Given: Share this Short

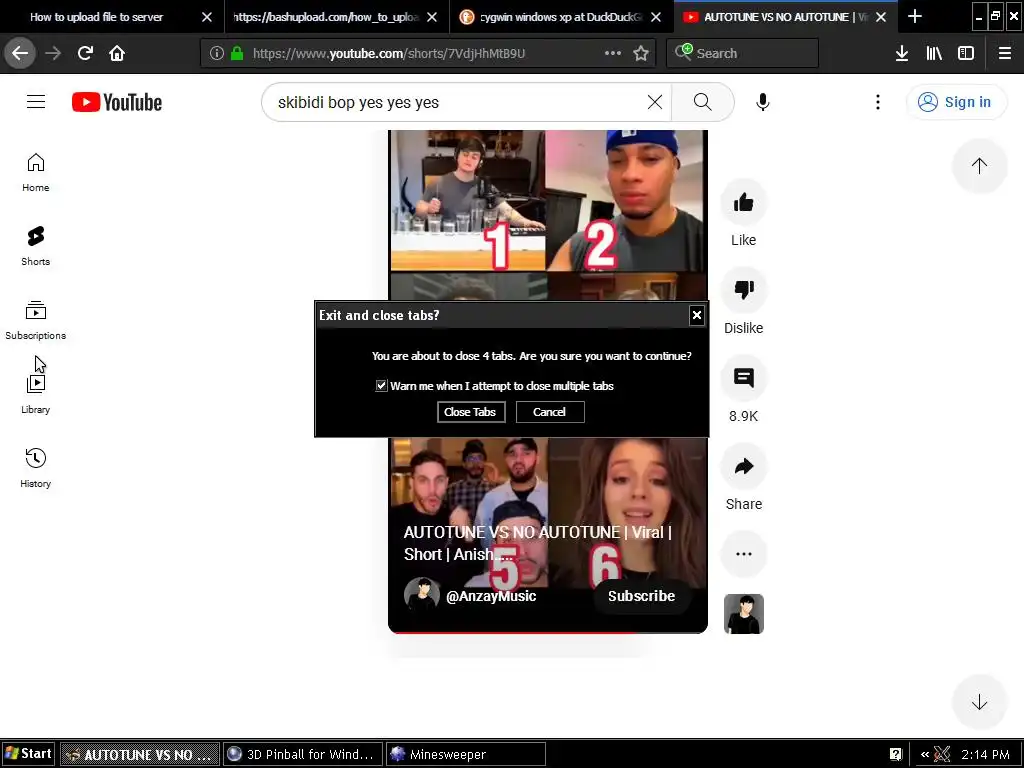Looking at the screenshot, I should (x=743, y=466).
